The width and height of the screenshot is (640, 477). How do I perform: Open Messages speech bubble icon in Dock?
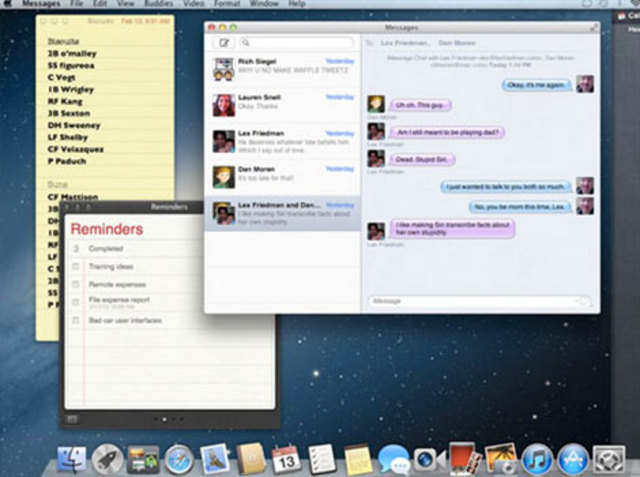[393, 460]
